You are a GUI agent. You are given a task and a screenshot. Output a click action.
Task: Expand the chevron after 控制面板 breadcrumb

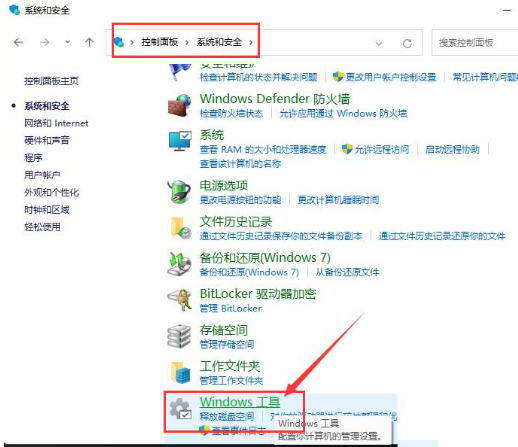(187, 42)
